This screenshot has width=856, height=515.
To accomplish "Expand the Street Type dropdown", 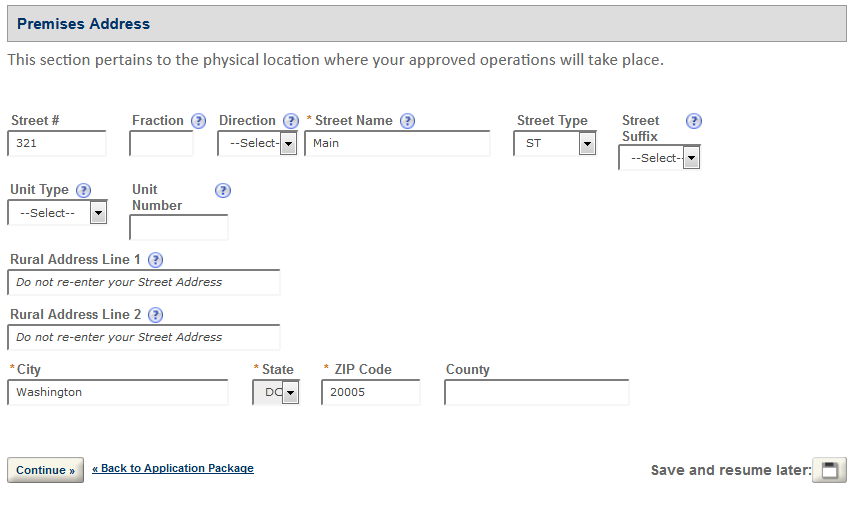I will (x=555, y=144).
